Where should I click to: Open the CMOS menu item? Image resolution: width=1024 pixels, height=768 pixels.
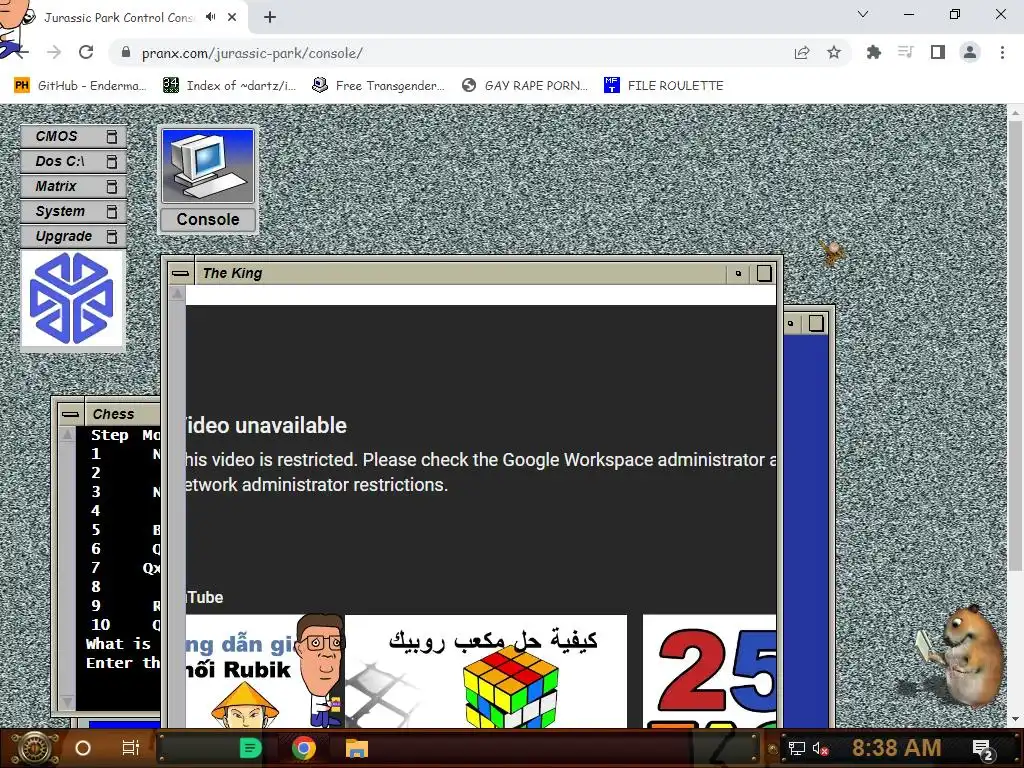click(x=73, y=136)
